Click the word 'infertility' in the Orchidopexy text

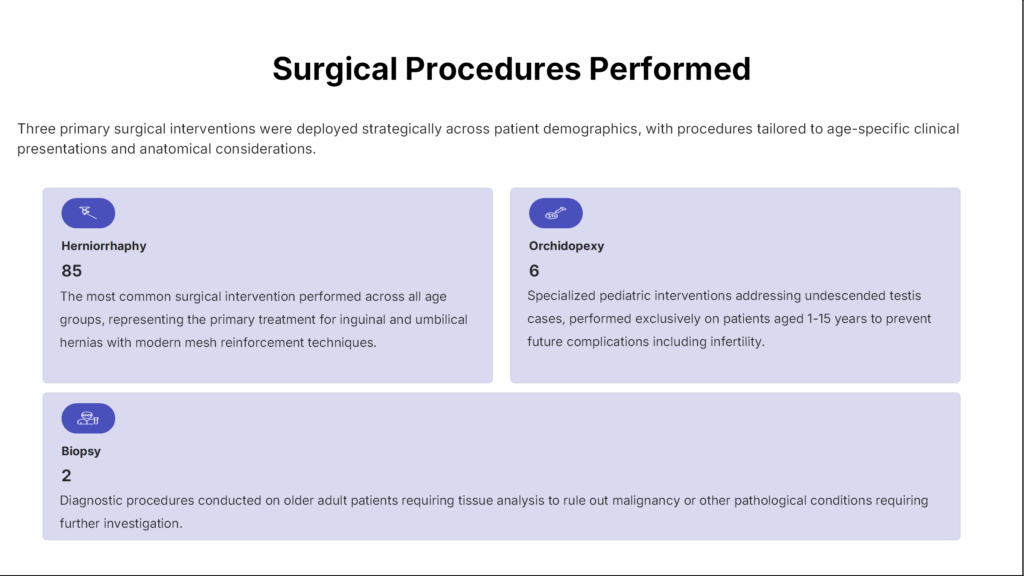click(x=731, y=342)
